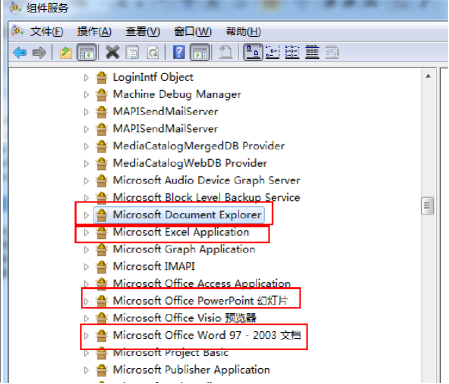Screen dimensions: 449x384
Task: Select MediaCatalogMergedDB Provider
Action: [199, 146]
